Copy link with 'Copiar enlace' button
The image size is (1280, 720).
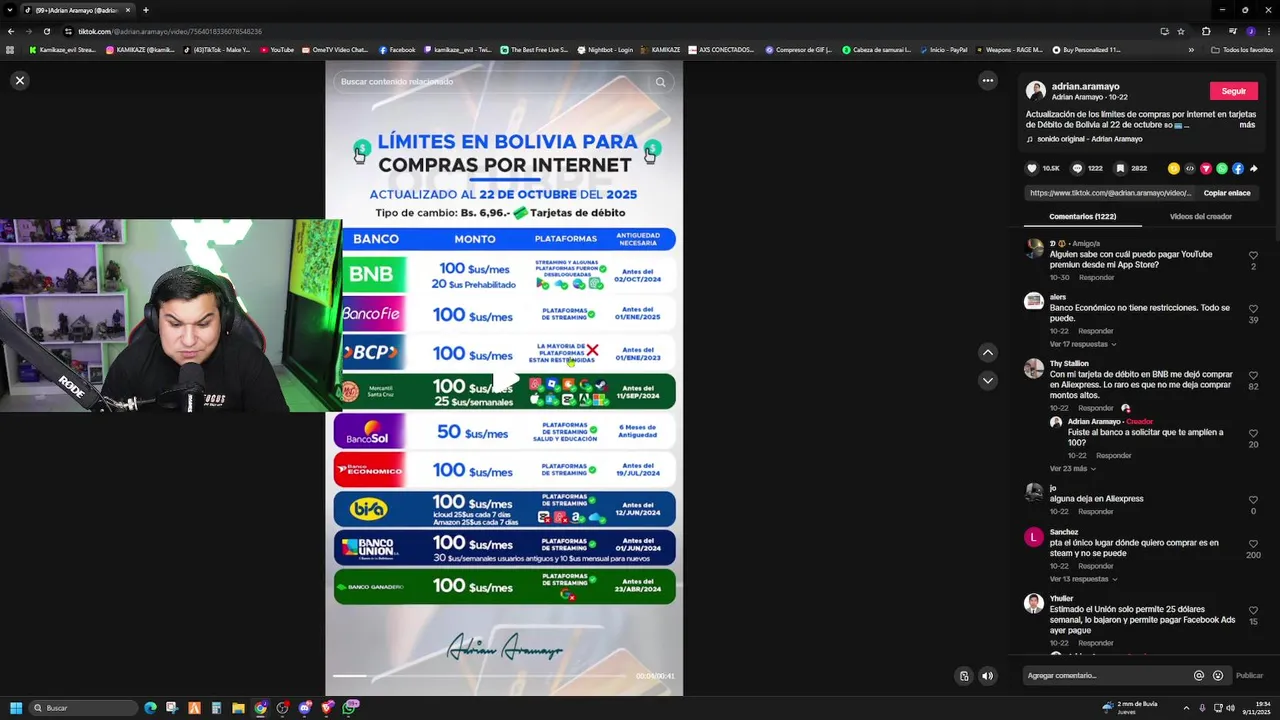pyautogui.click(x=1227, y=193)
